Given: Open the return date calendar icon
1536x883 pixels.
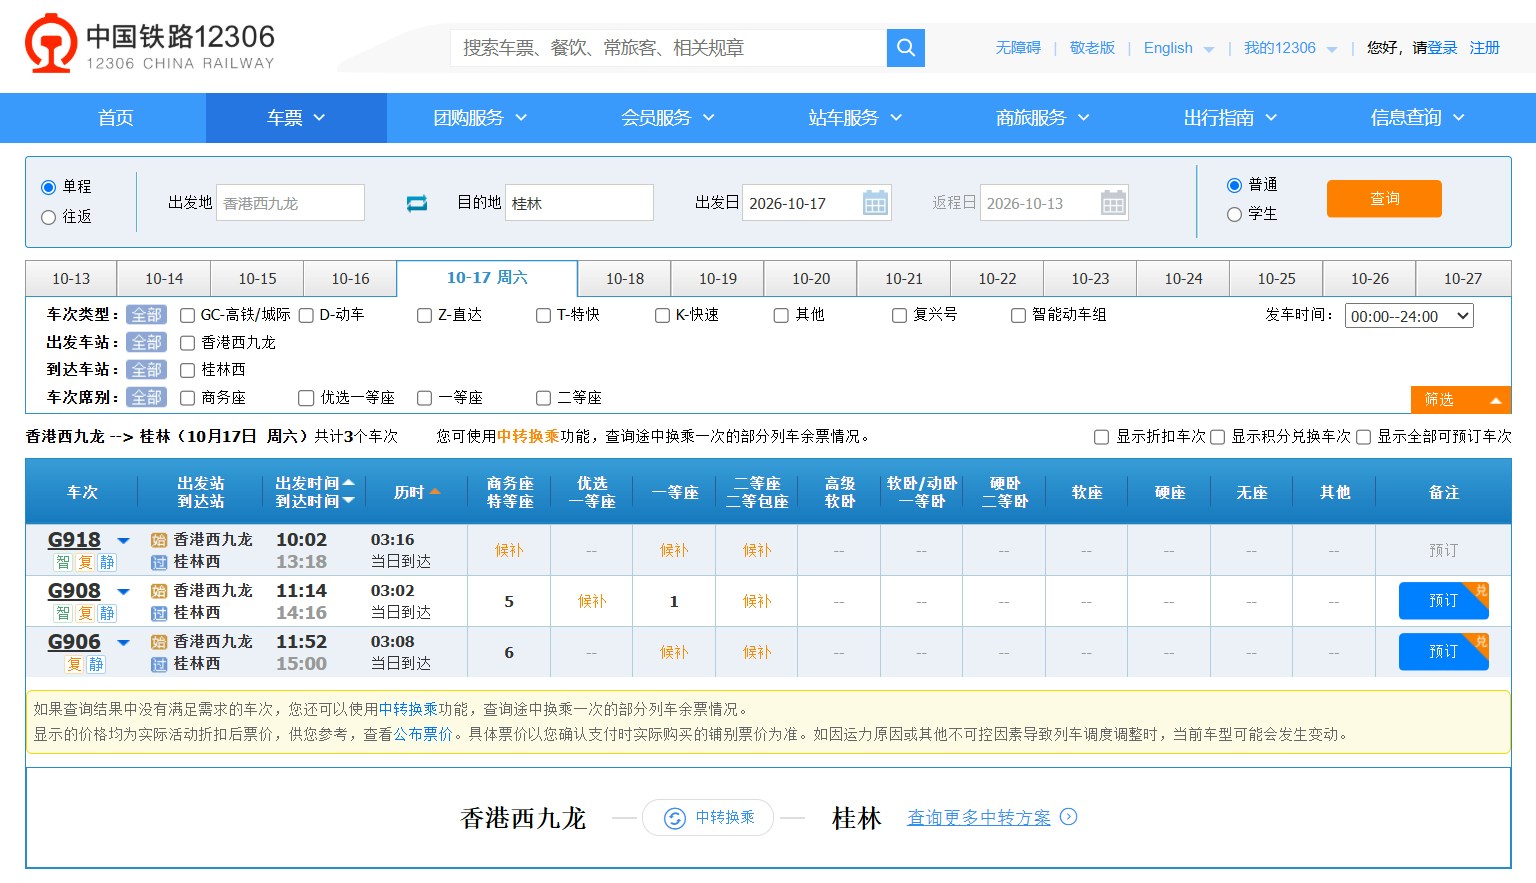Looking at the screenshot, I should tap(1113, 203).
